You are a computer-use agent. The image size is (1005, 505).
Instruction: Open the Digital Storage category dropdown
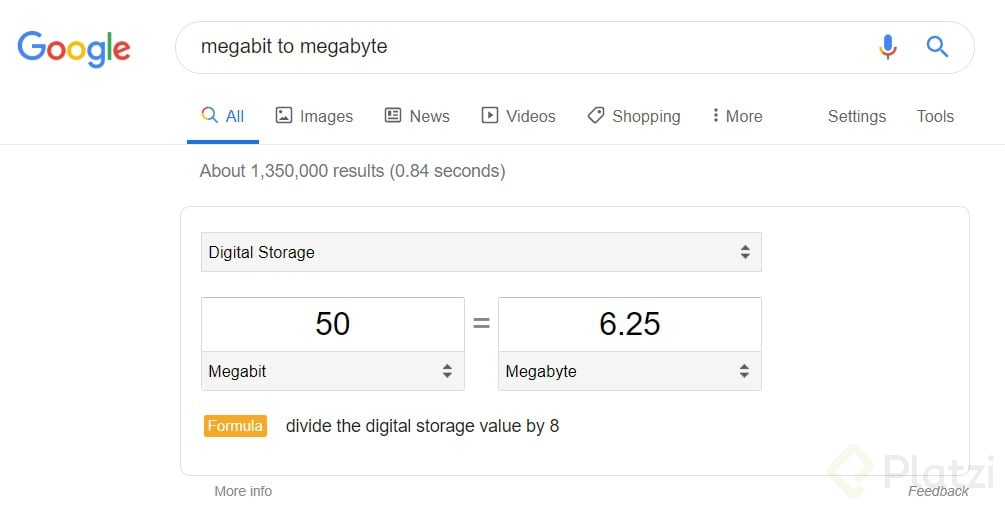click(x=481, y=252)
